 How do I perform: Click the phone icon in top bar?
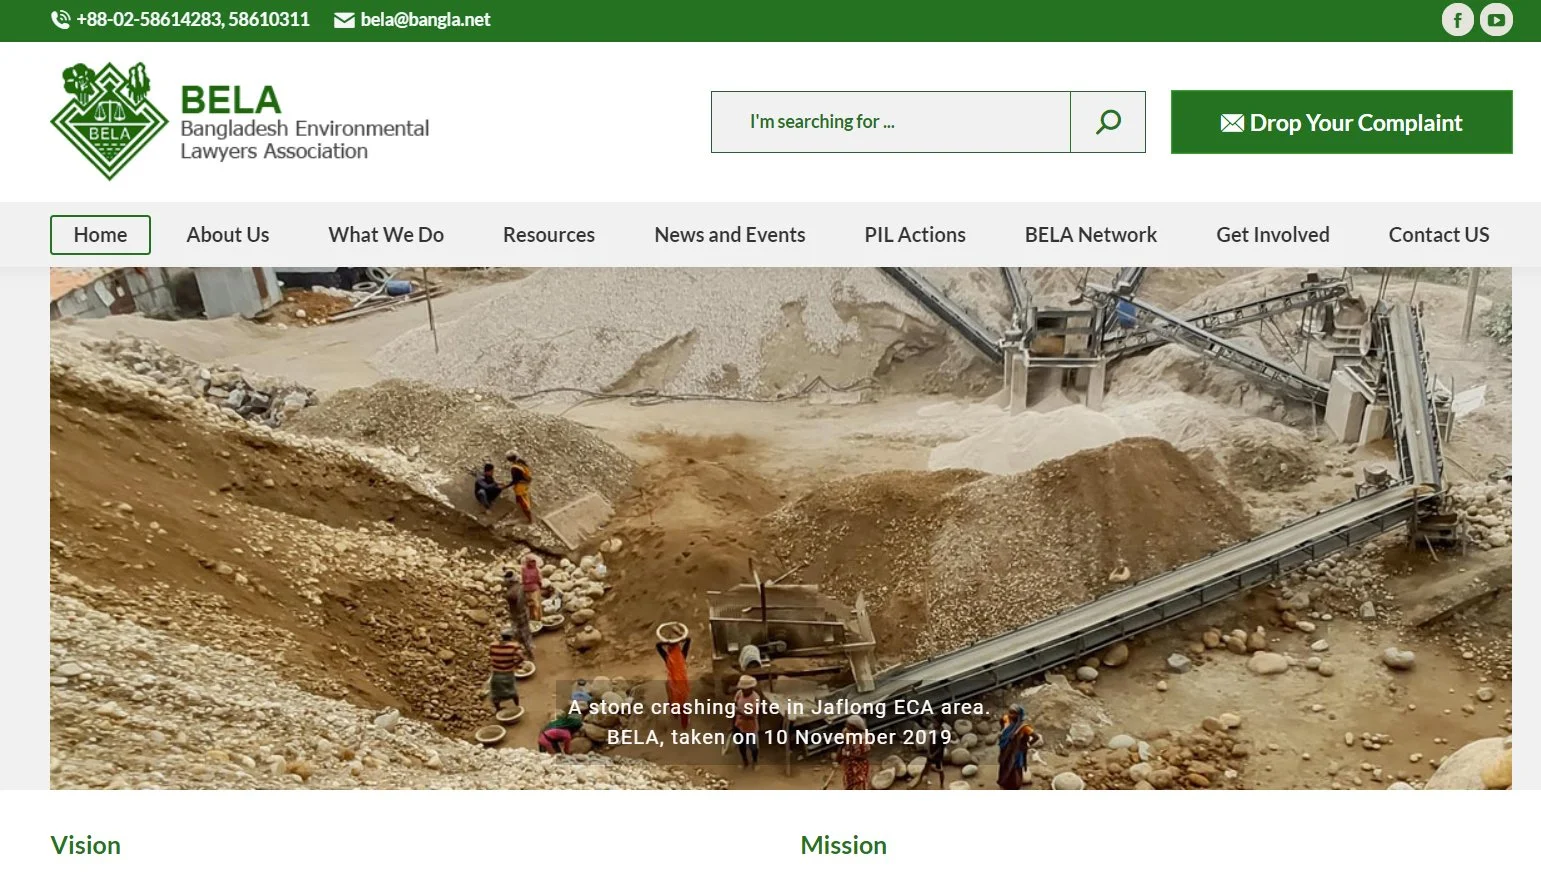pos(61,20)
